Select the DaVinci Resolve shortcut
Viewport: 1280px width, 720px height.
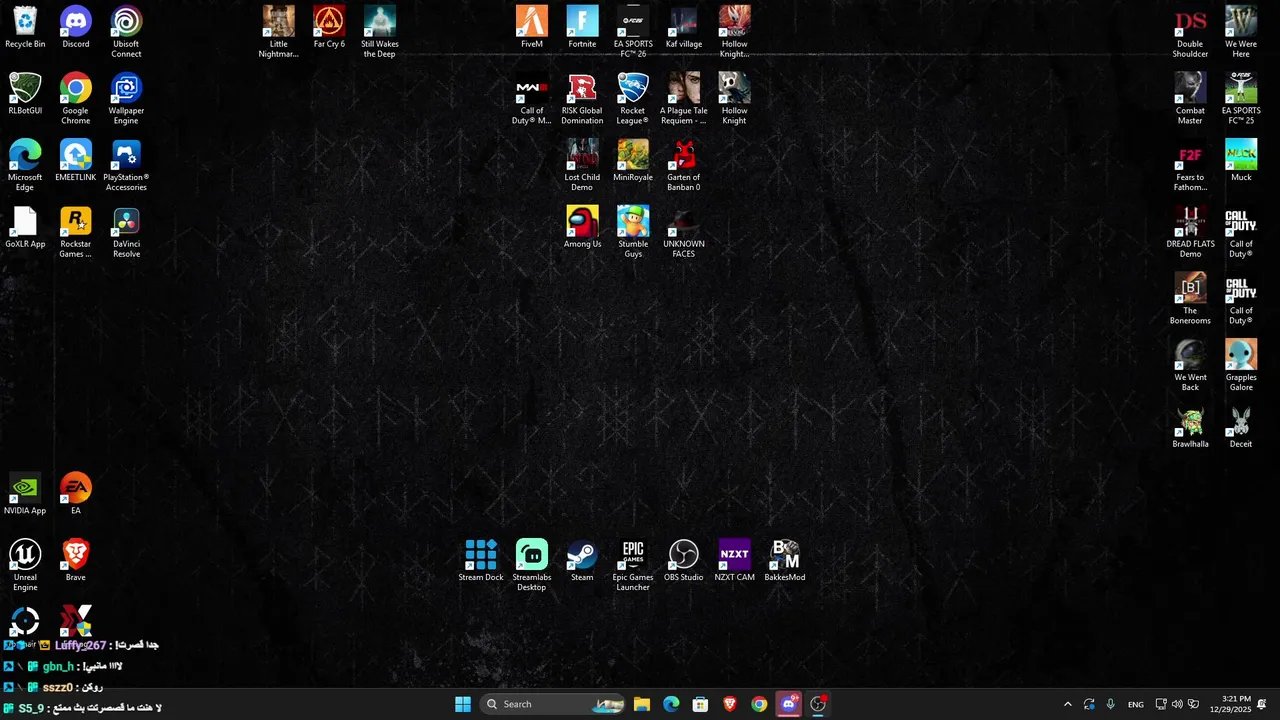126,232
